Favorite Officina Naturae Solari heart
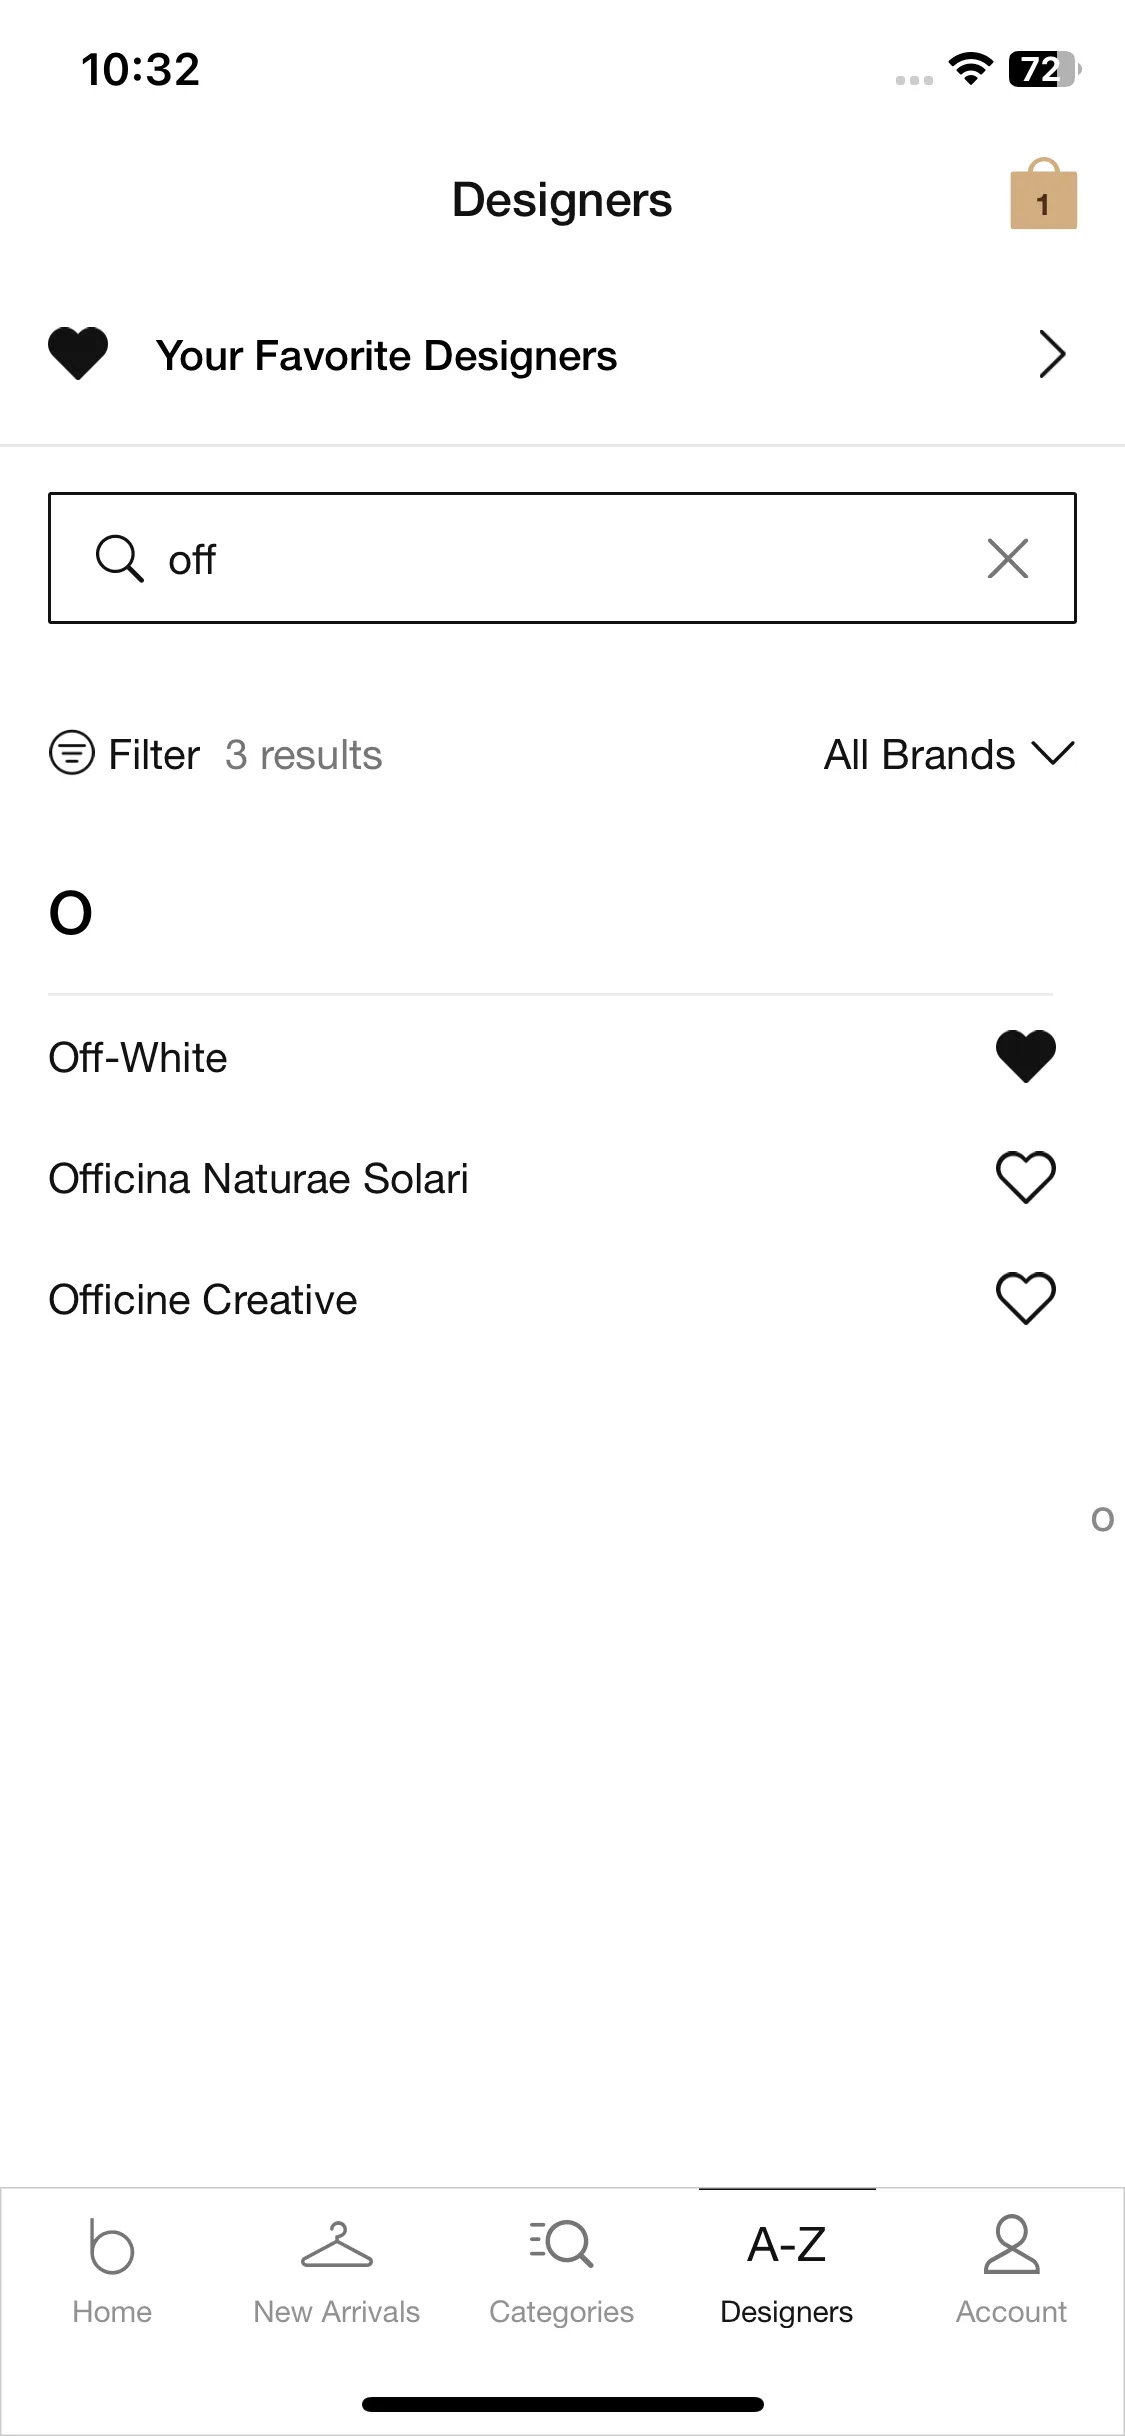Viewport: 1125px width, 2436px height. [x=1026, y=1177]
